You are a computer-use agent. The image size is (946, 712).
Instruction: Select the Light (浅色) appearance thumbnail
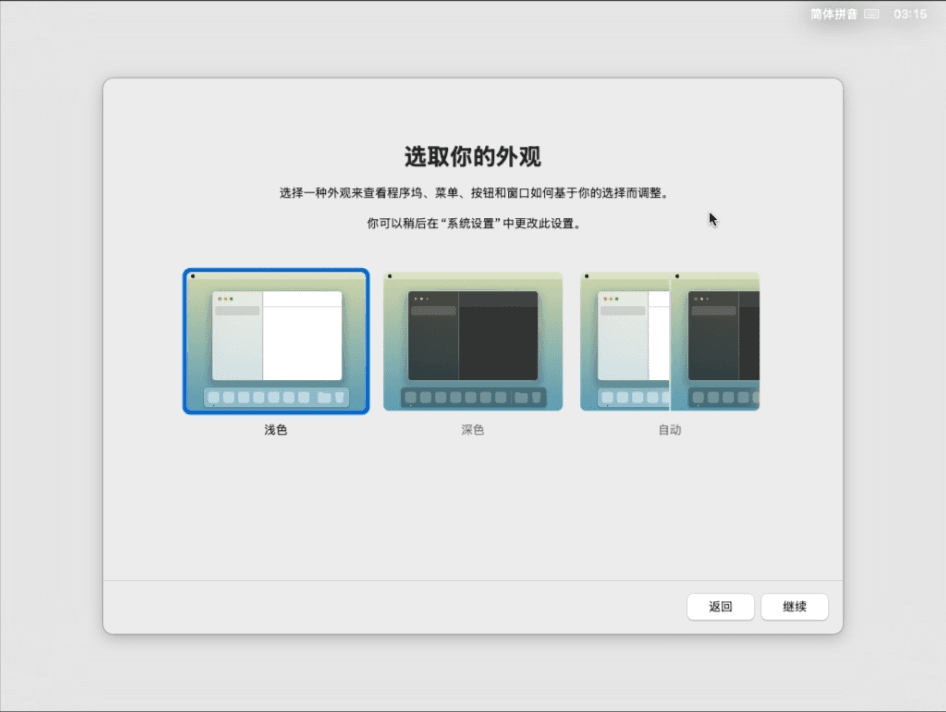(276, 341)
